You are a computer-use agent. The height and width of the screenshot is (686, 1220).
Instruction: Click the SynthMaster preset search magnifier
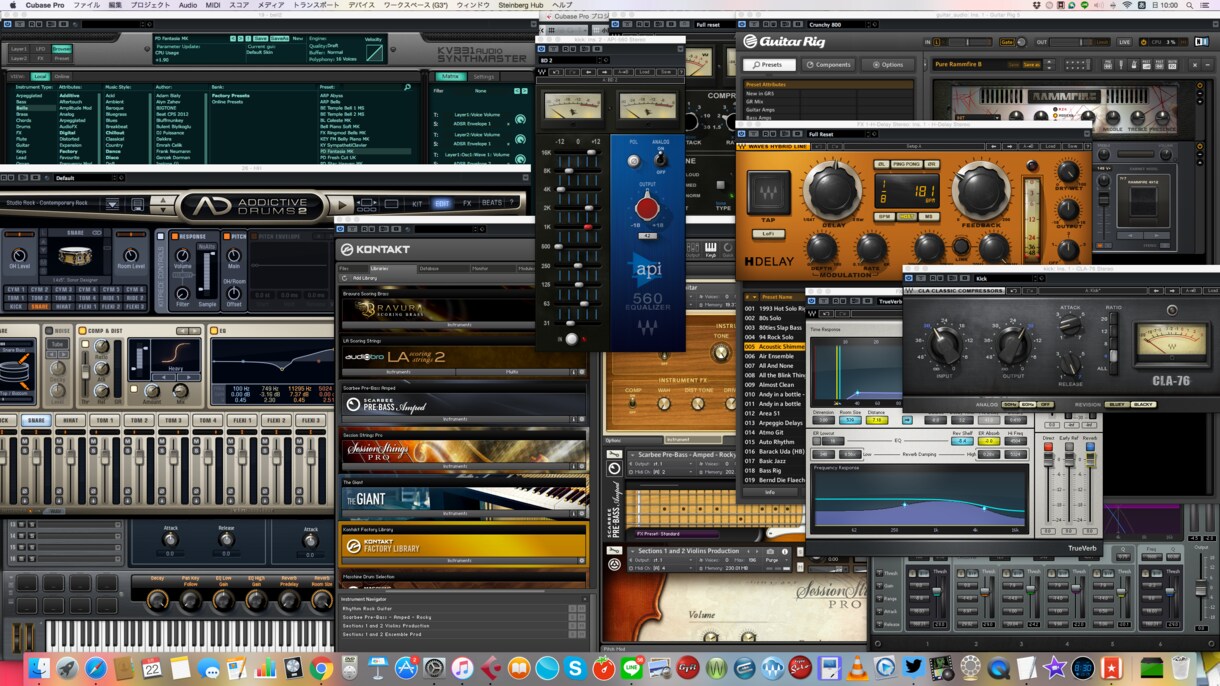tap(407, 87)
